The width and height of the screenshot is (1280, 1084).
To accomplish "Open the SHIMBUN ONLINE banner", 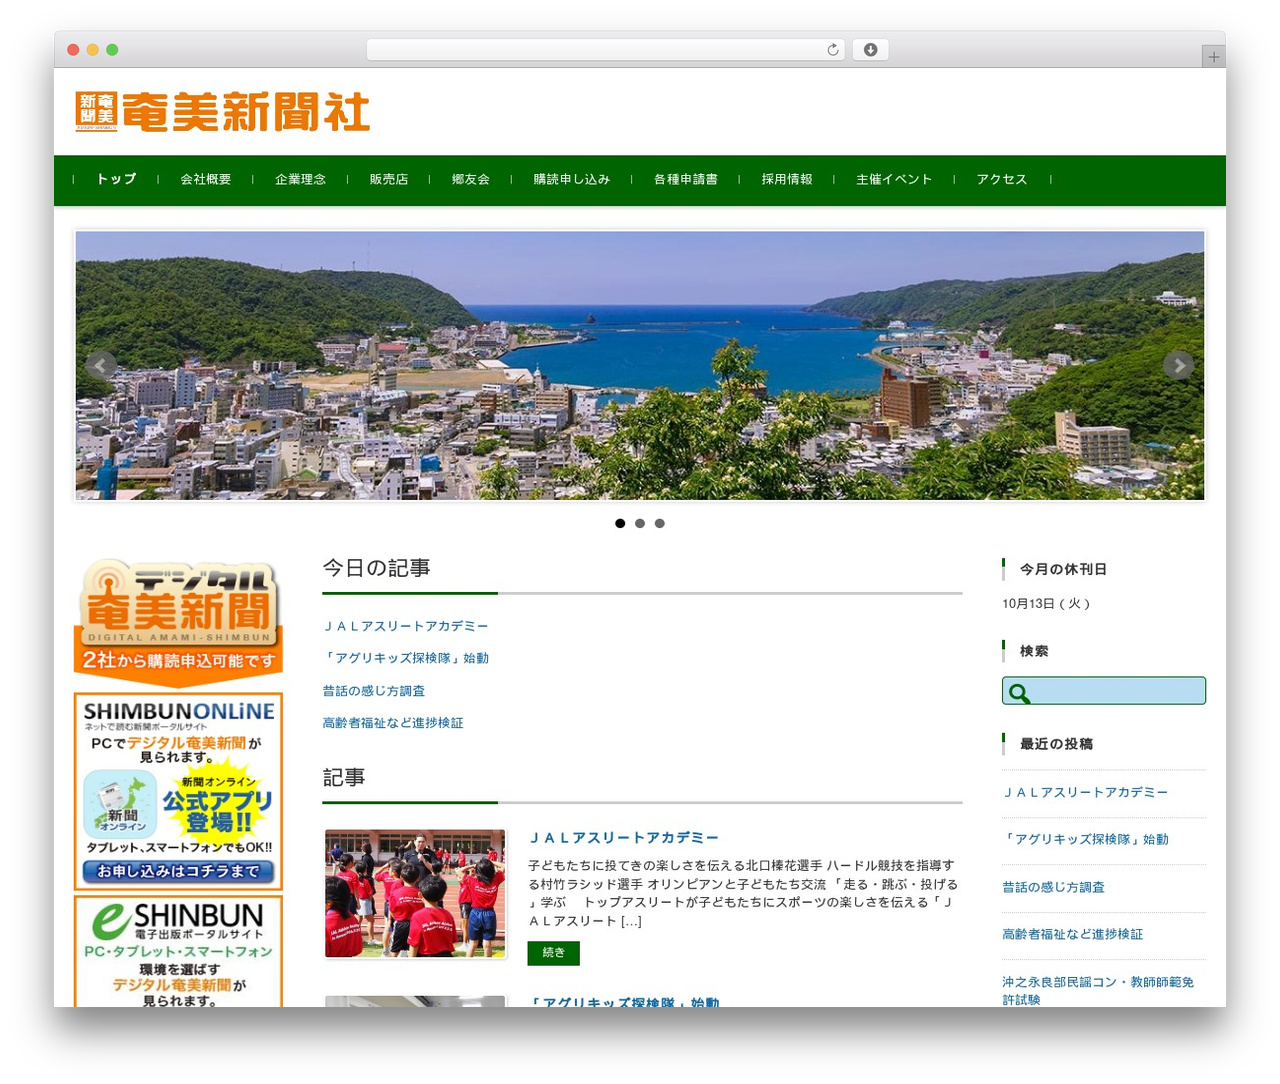I will point(178,791).
